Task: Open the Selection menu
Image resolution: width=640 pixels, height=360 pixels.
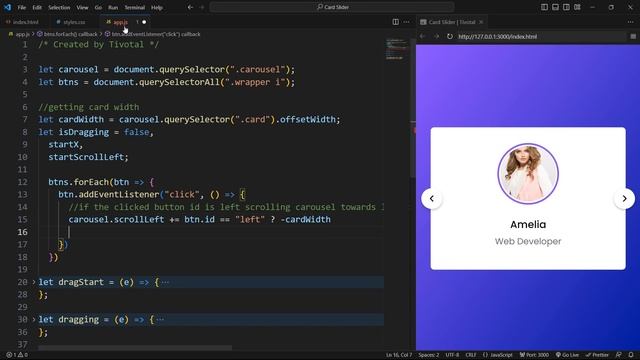Action: pos(59,7)
